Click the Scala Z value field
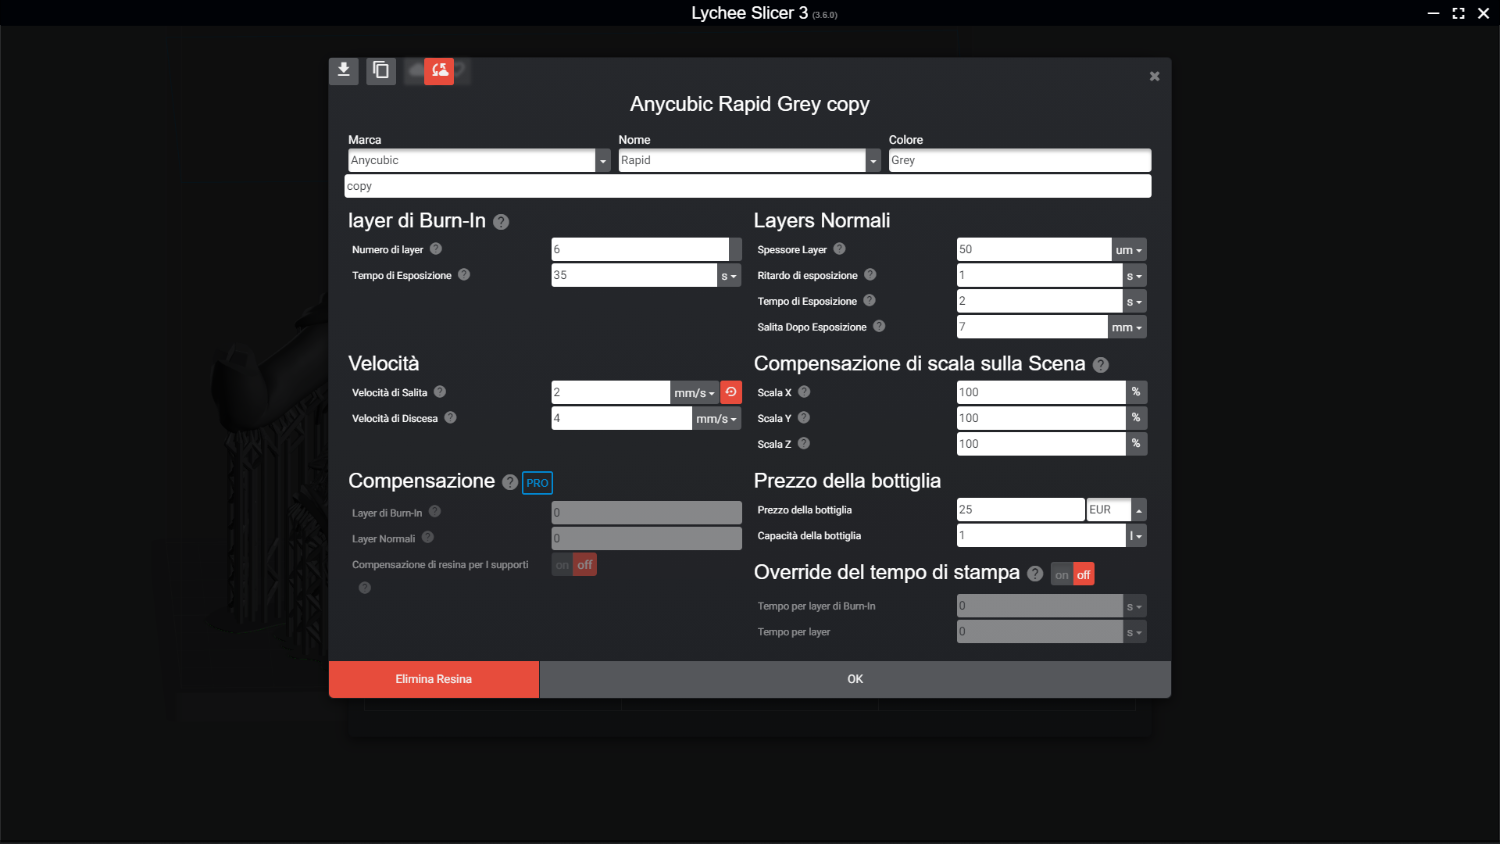The height and width of the screenshot is (844, 1500). click(1041, 444)
